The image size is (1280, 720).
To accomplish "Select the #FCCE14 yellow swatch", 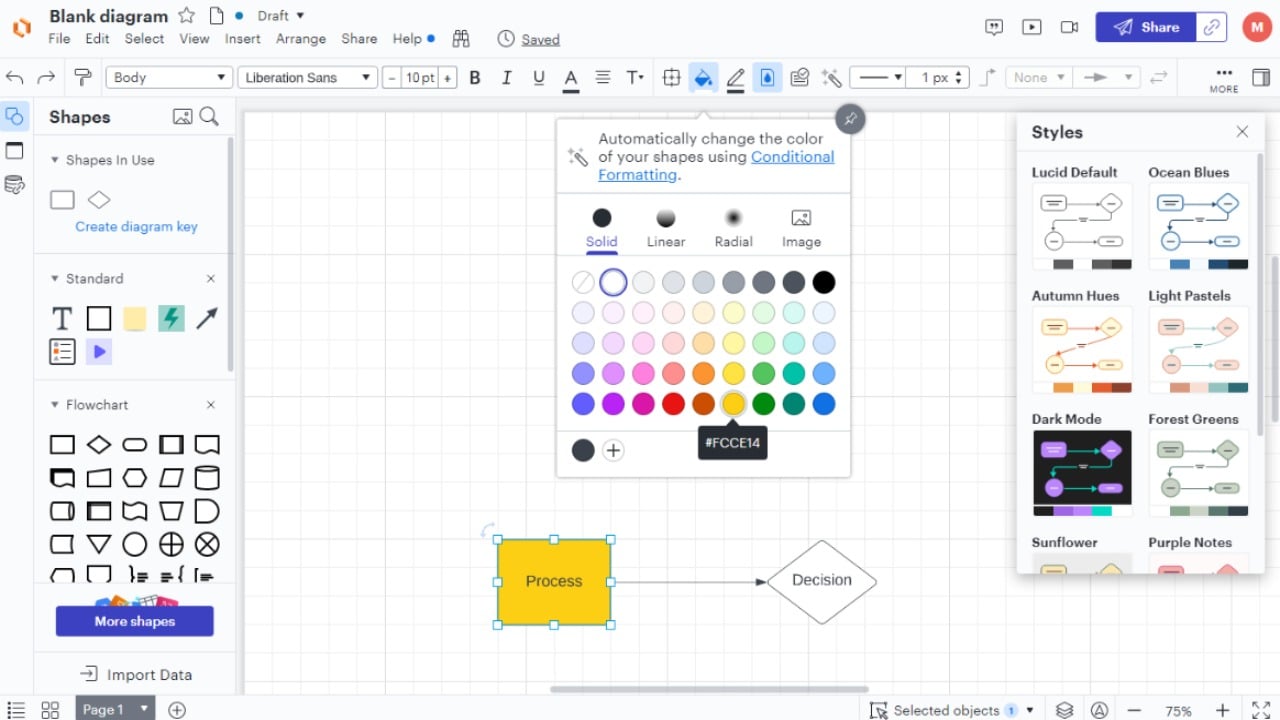I will pos(734,404).
